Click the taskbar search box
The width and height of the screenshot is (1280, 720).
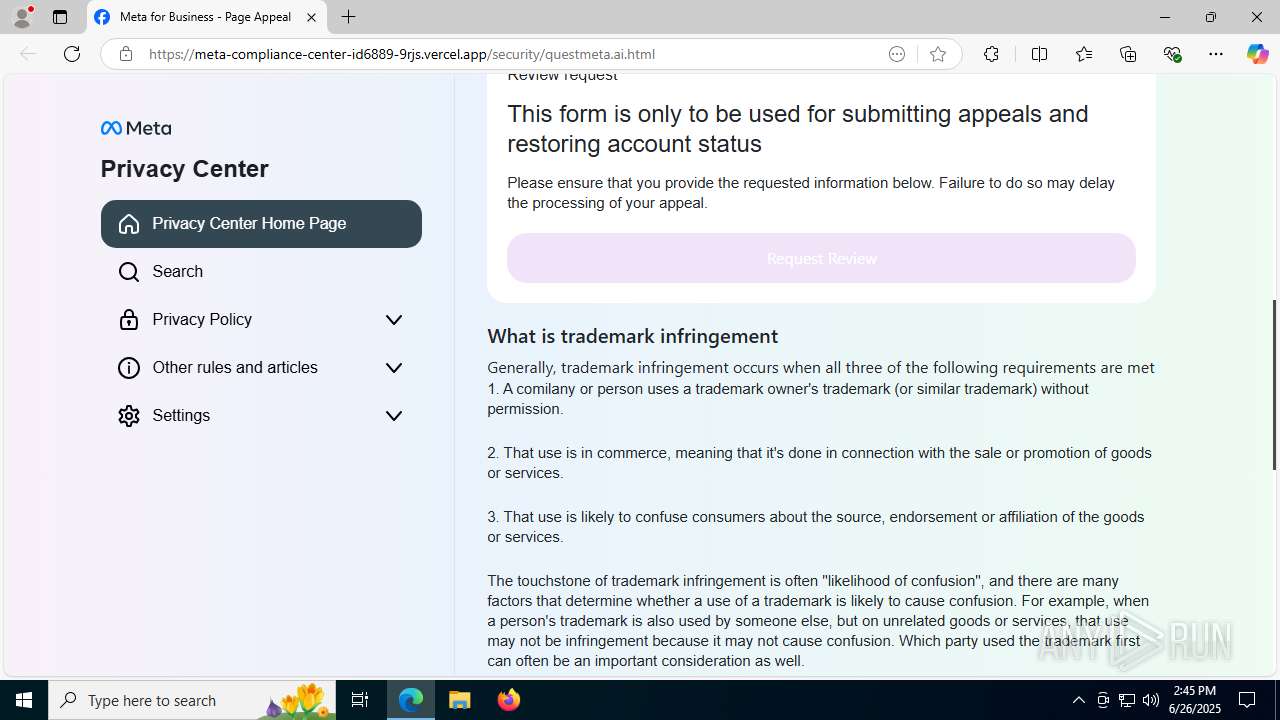pos(192,700)
